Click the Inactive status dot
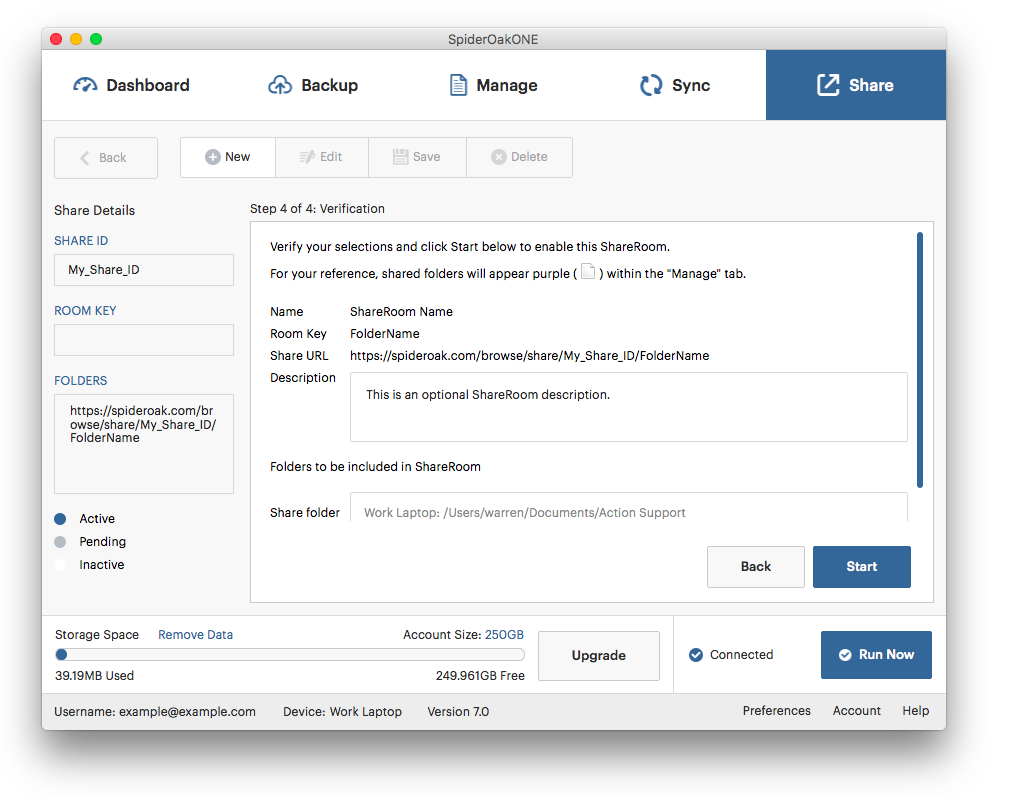 click(x=61, y=565)
